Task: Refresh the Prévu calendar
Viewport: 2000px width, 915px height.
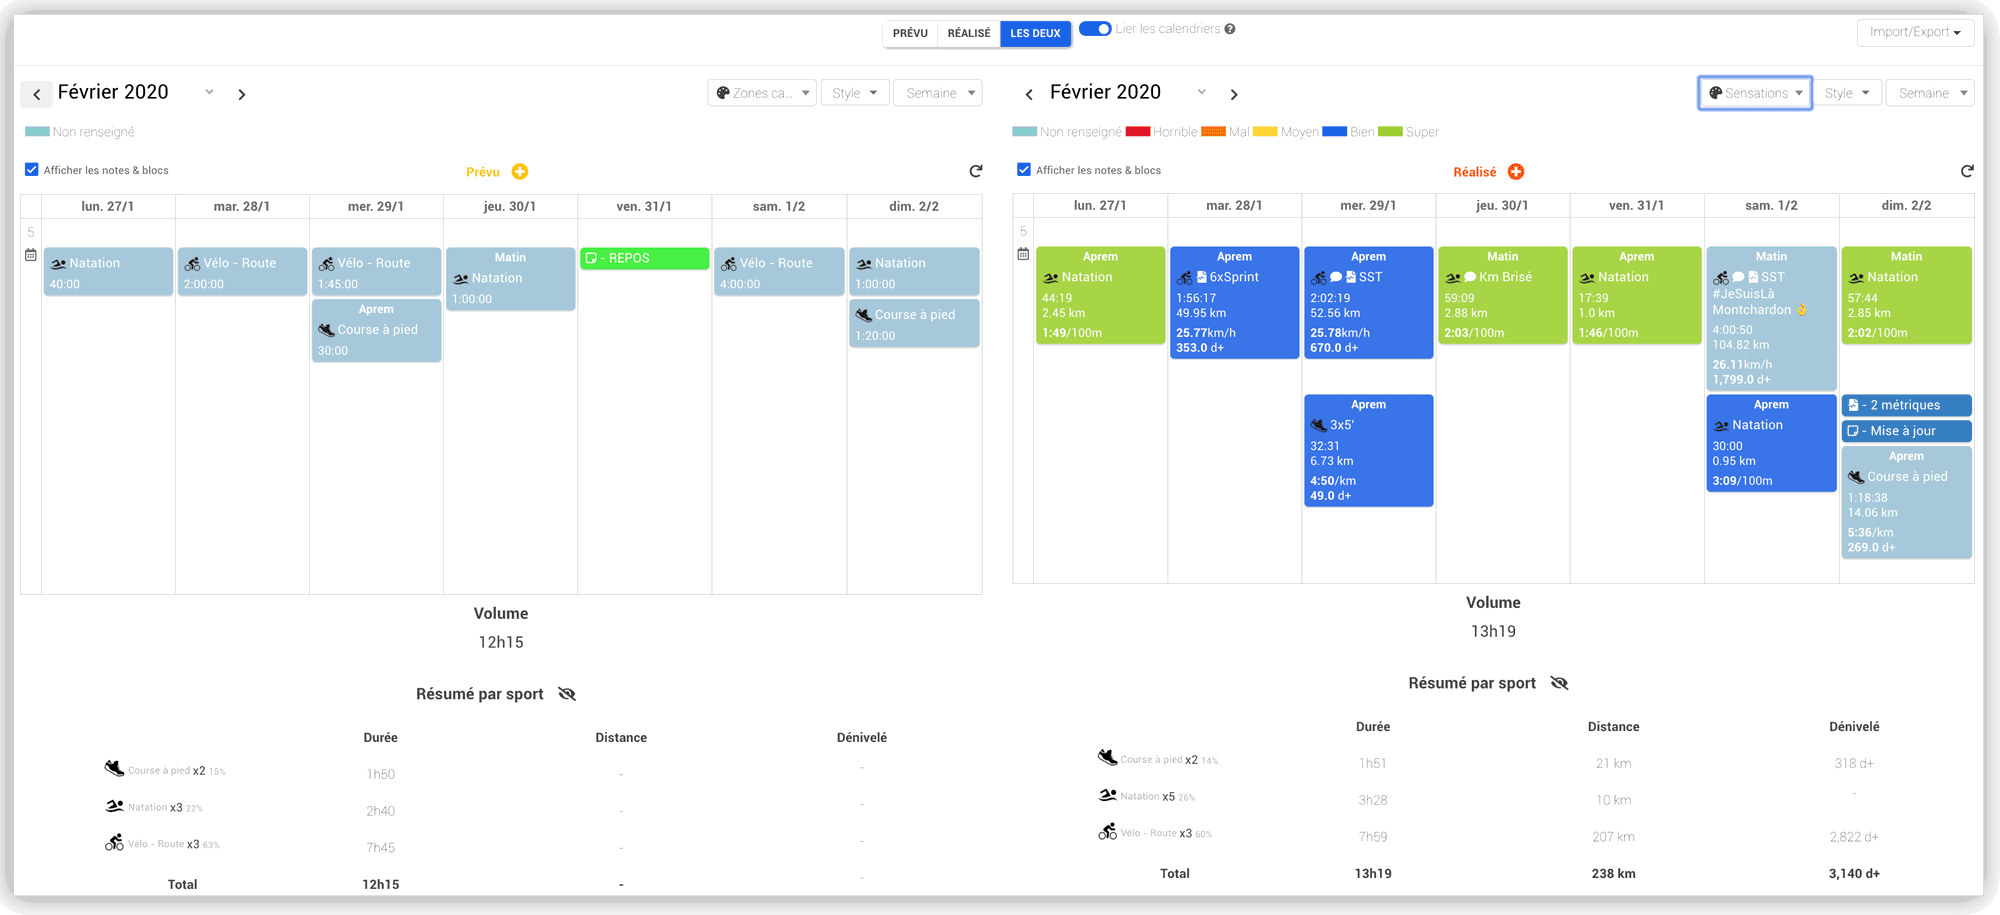Action: coord(976,171)
